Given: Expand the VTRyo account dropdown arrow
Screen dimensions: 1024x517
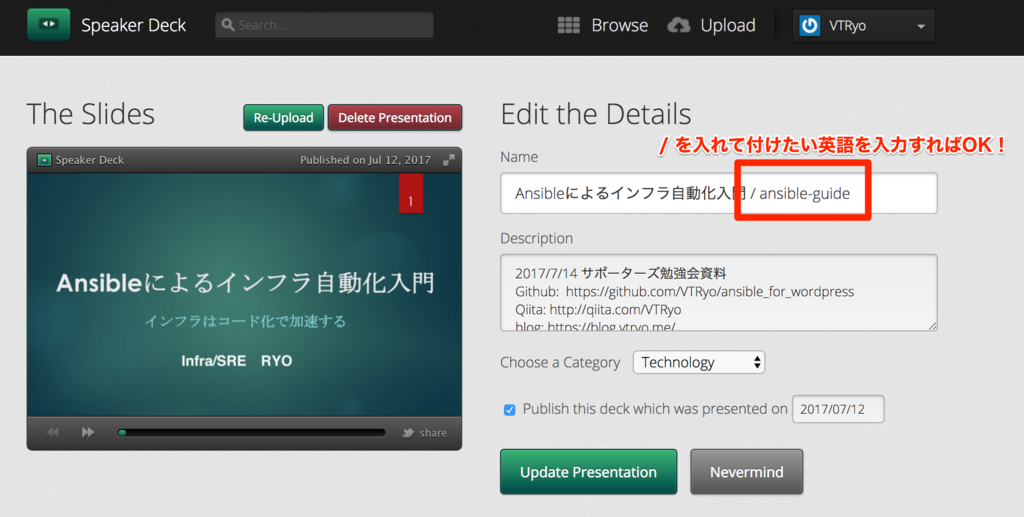Looking at the screenshot, I should pyautogui.click(x=921, y=27).
